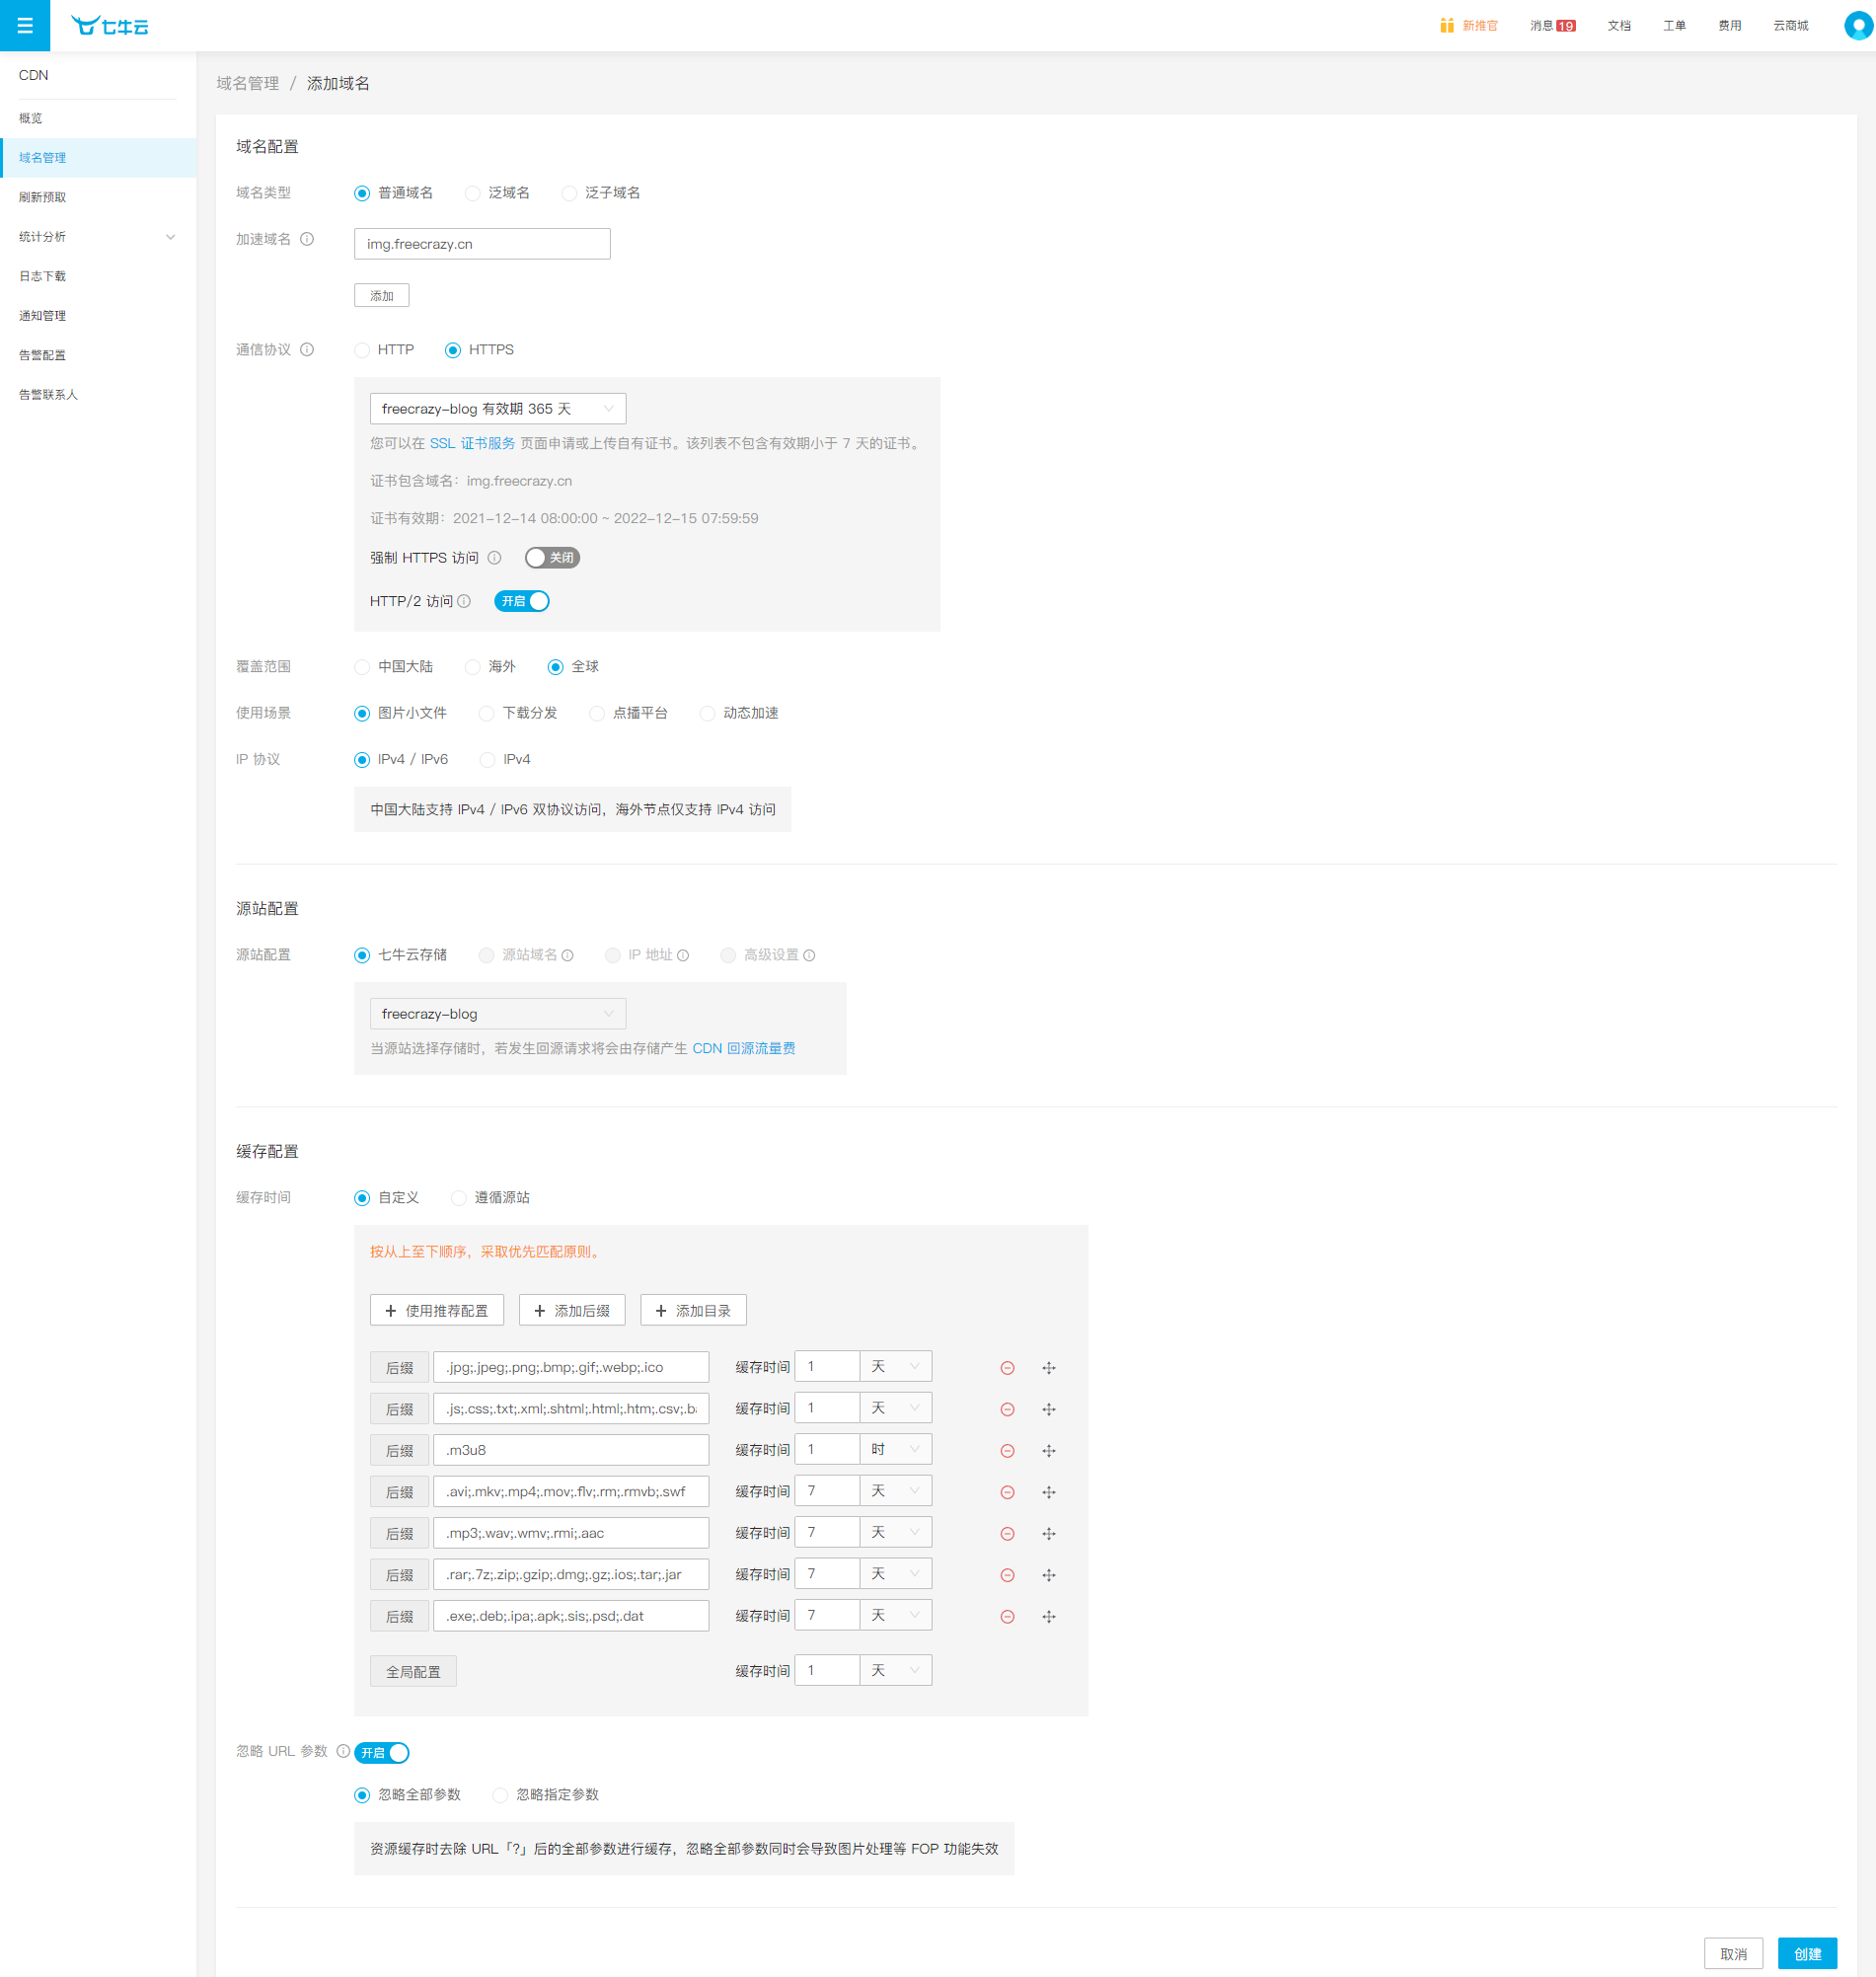This screenshot has height=1977, width=1876.
Task: Click drag handle for .jpg suffix row
Action: coord(1048,1367)
